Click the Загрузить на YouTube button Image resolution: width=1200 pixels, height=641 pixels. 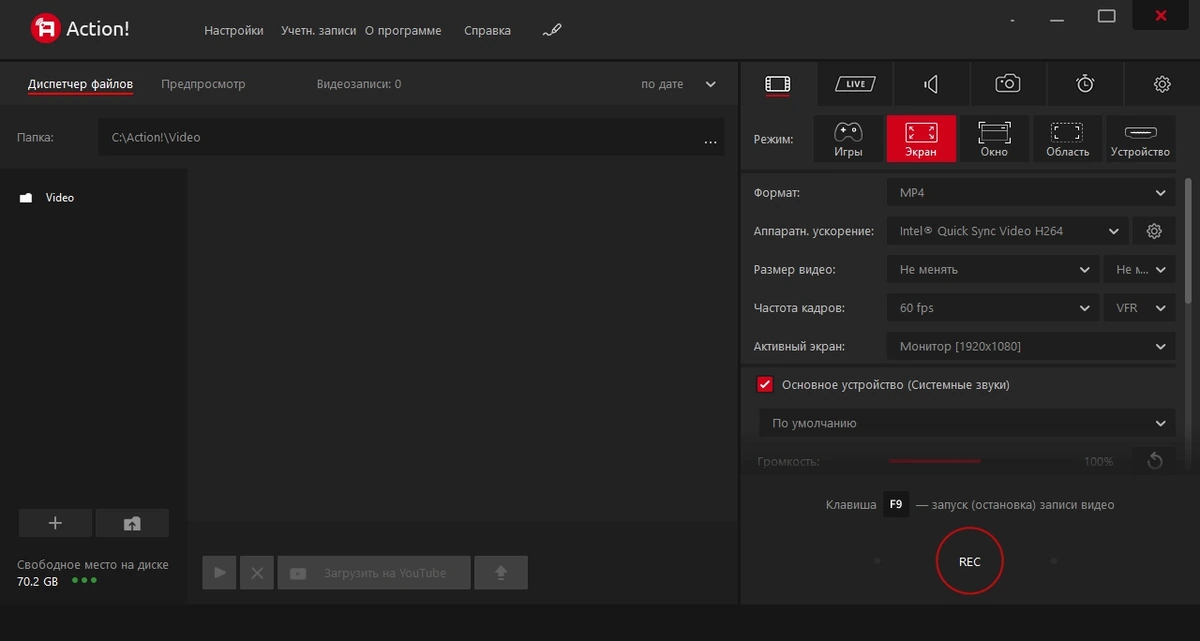point(374,573)
